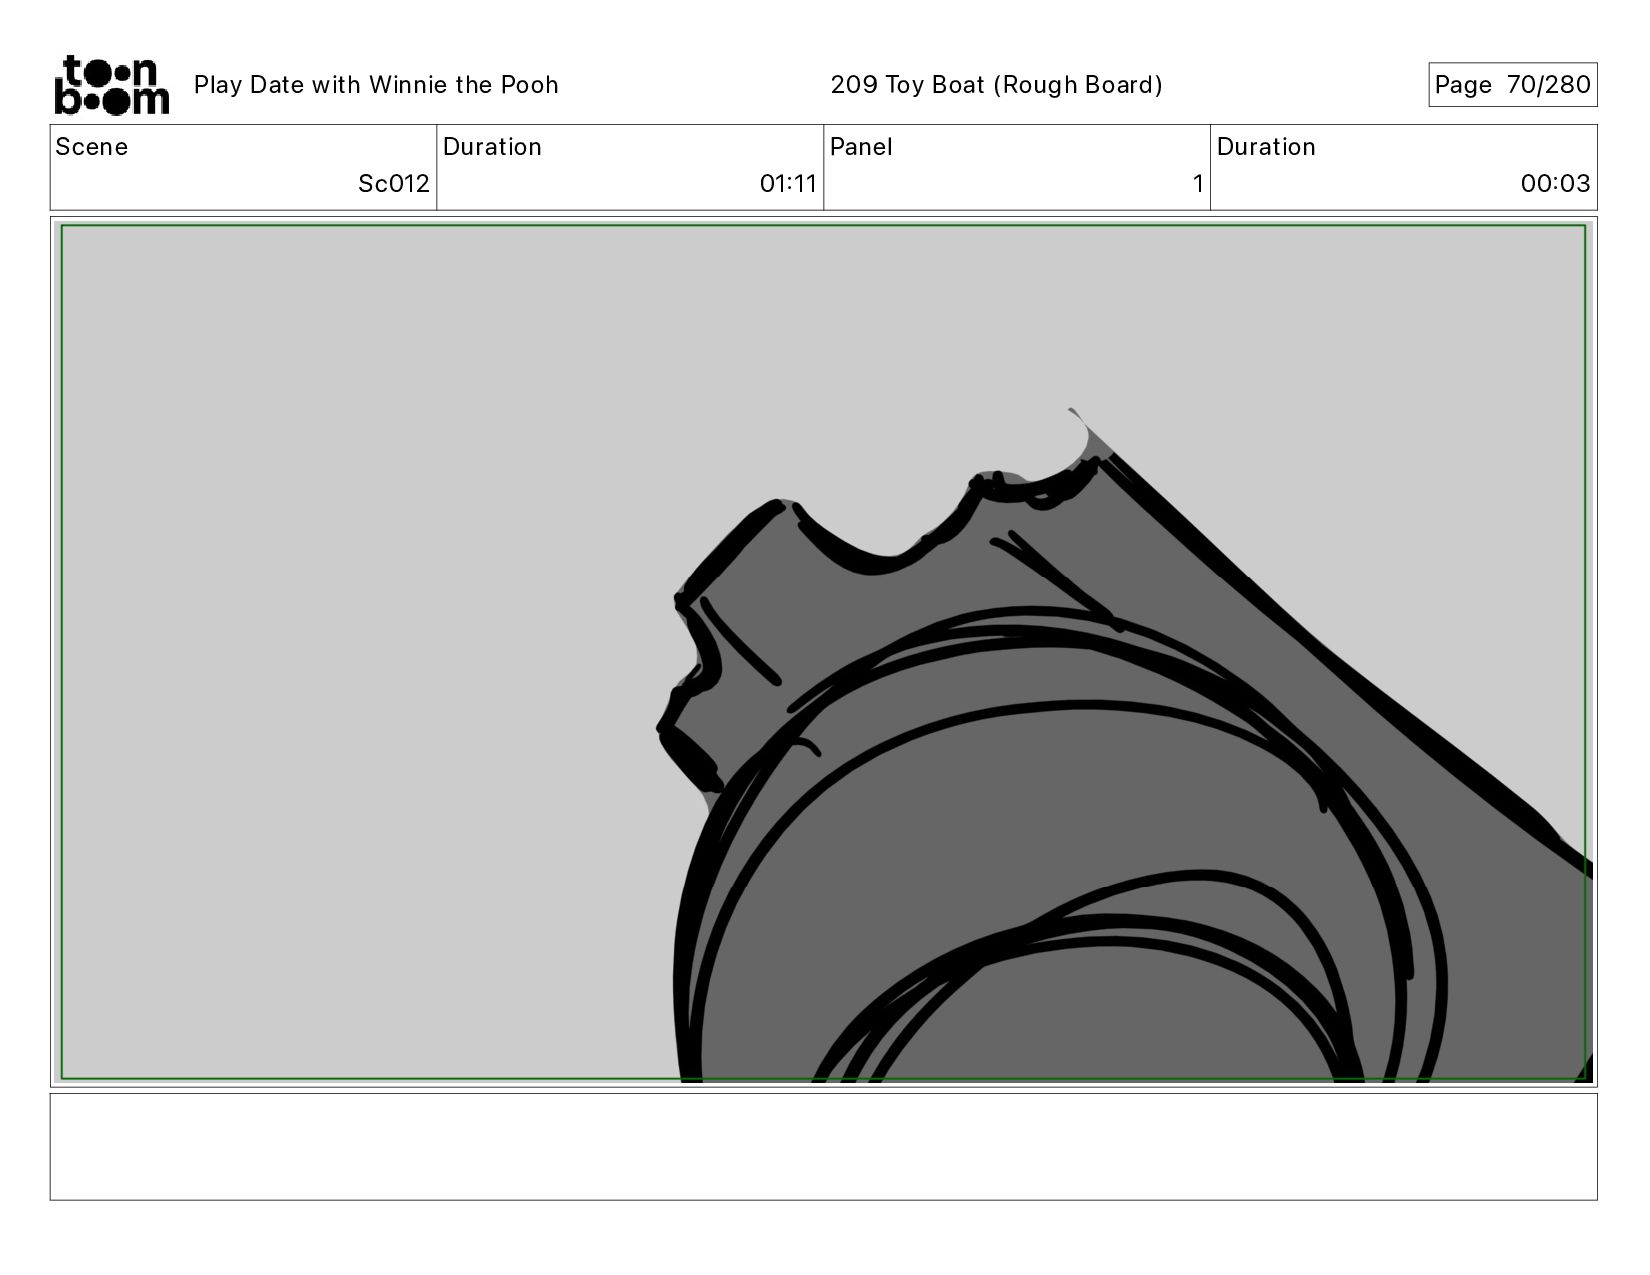The image size is (1650, 1275).
Task: Click the panel duration value '00:03'
Action: click(x=1555, y=184)
